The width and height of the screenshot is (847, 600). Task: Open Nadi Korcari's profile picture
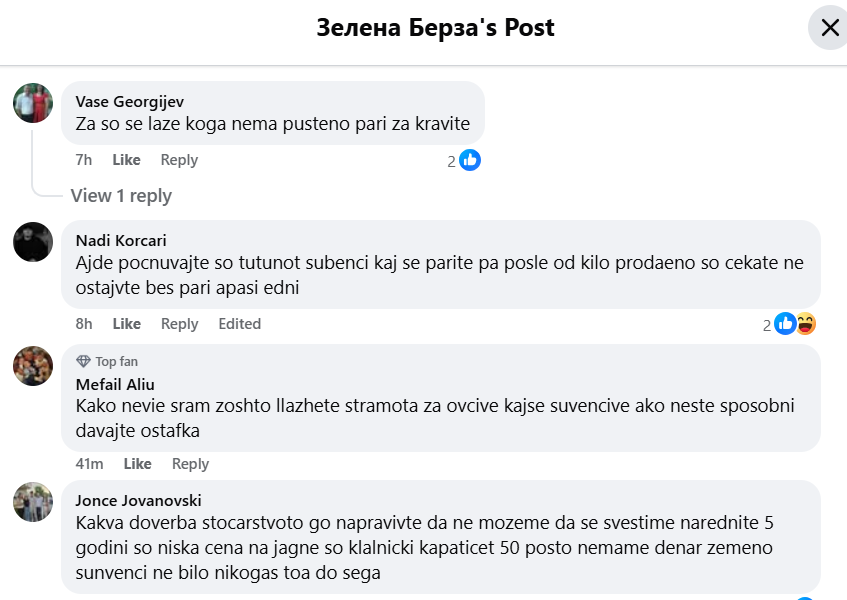coord(33,242)
